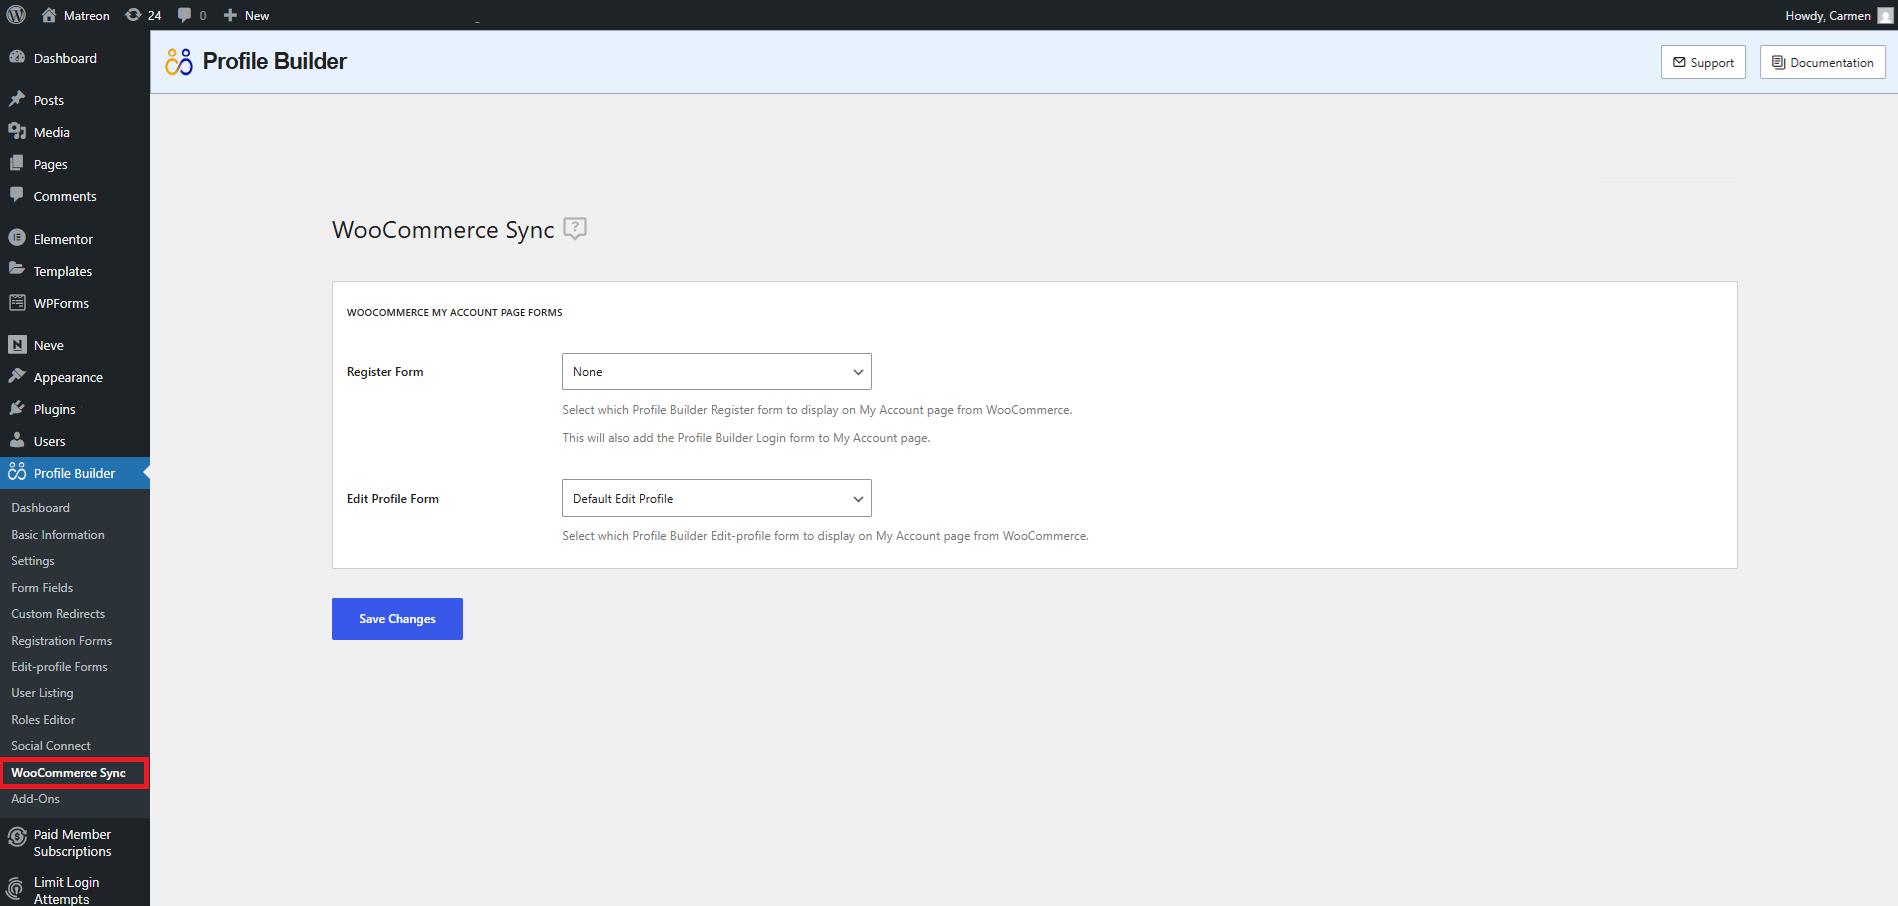This screenshot has width=1898, height=906.
Task: Click the Documentation button
Action: [1823, 62]
